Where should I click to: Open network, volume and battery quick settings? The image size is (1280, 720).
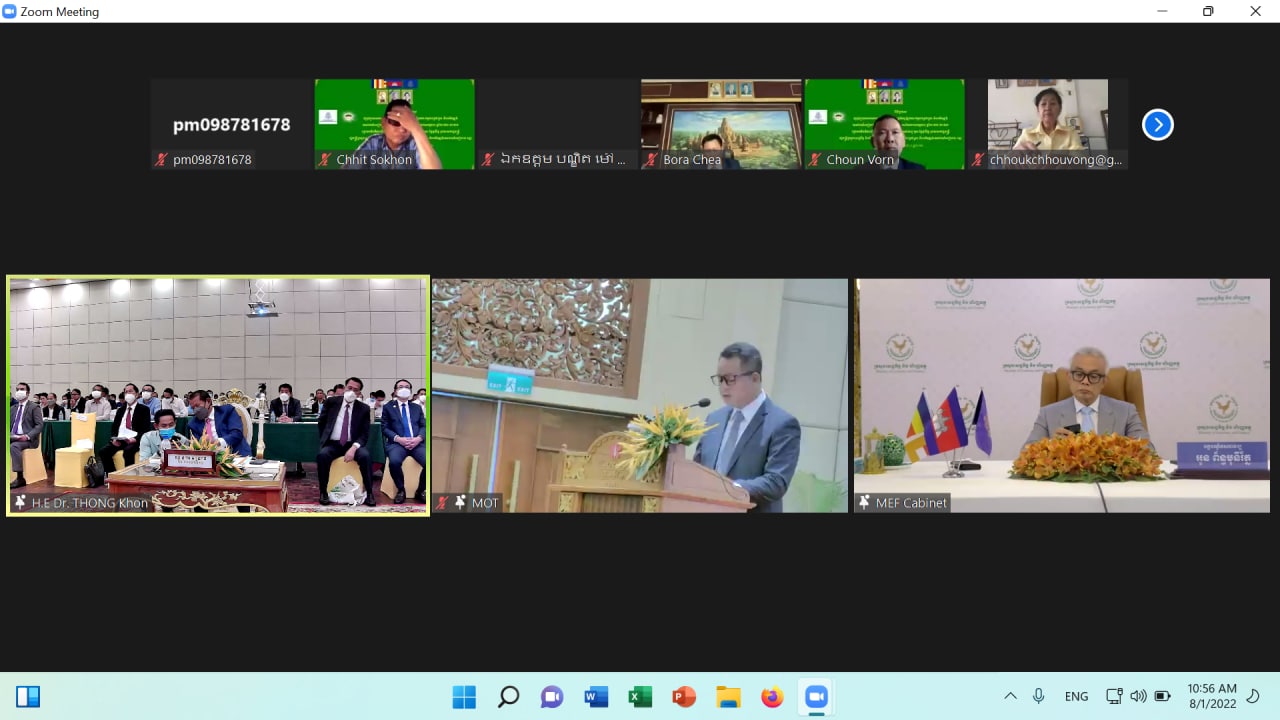tap(1138, 696)
